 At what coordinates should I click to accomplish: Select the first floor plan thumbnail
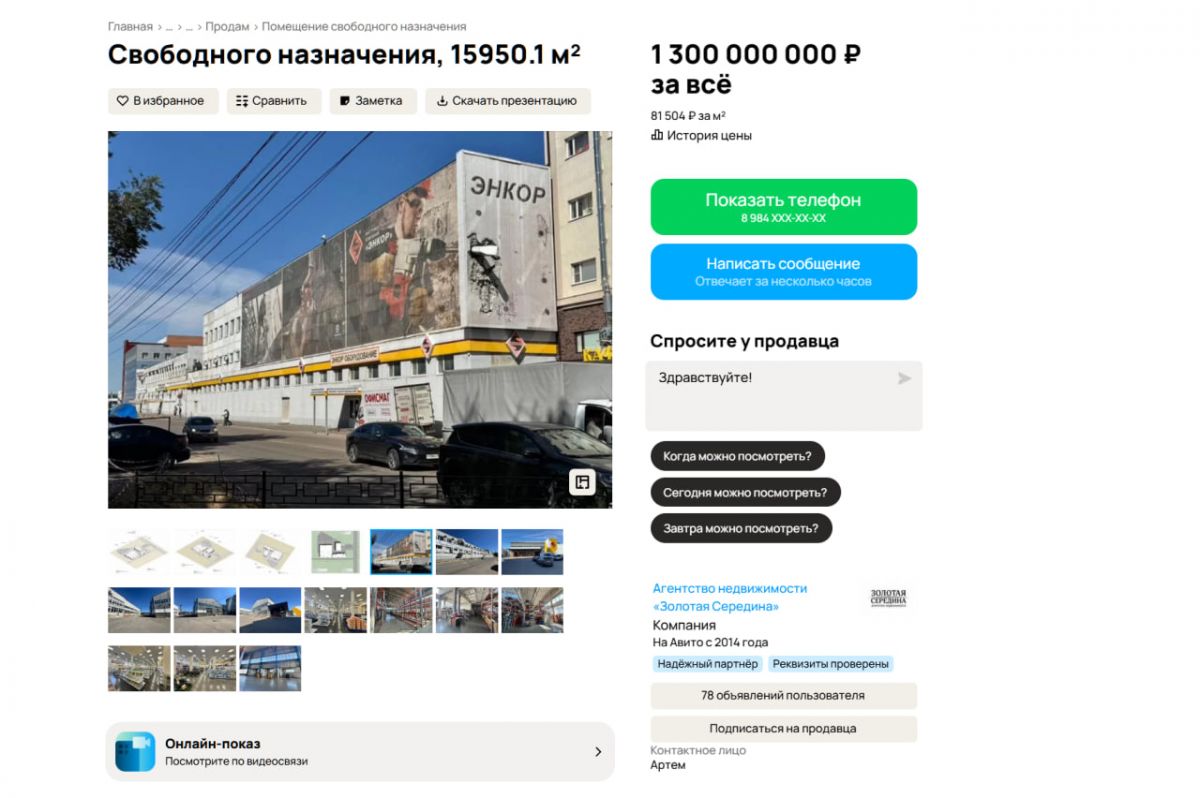(x=139, y=552)
